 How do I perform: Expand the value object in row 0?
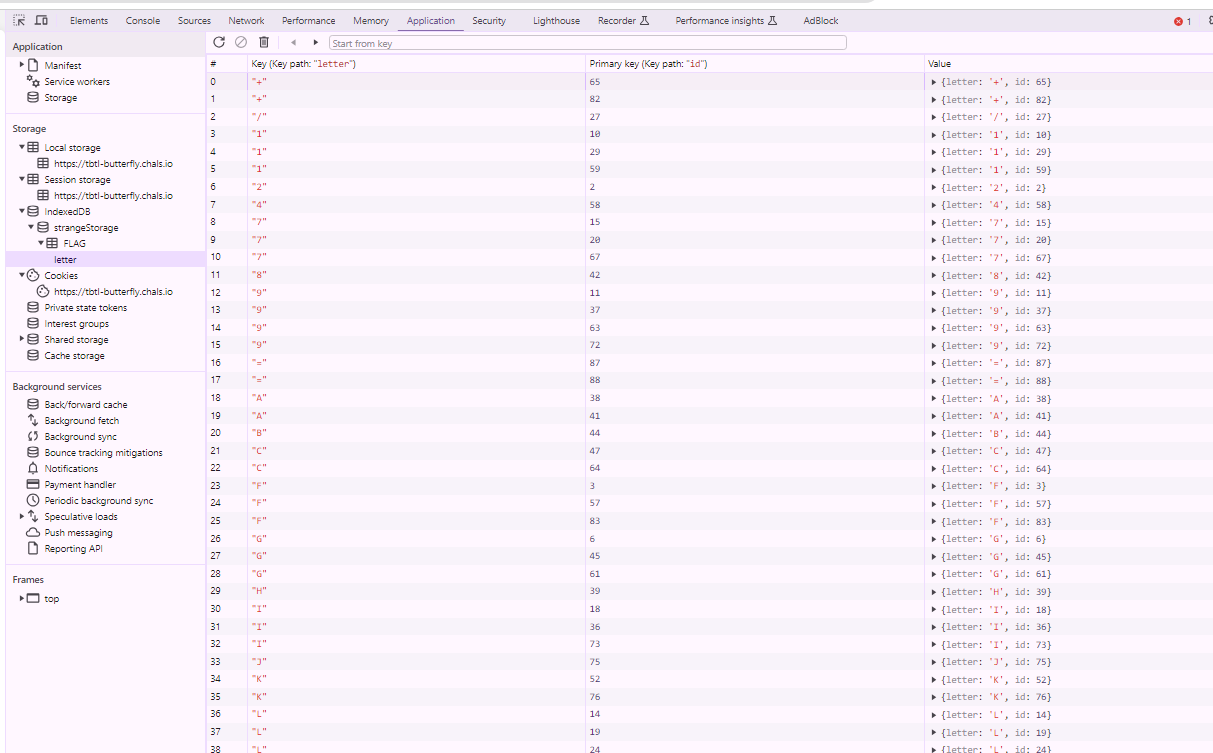click(934, 82)
